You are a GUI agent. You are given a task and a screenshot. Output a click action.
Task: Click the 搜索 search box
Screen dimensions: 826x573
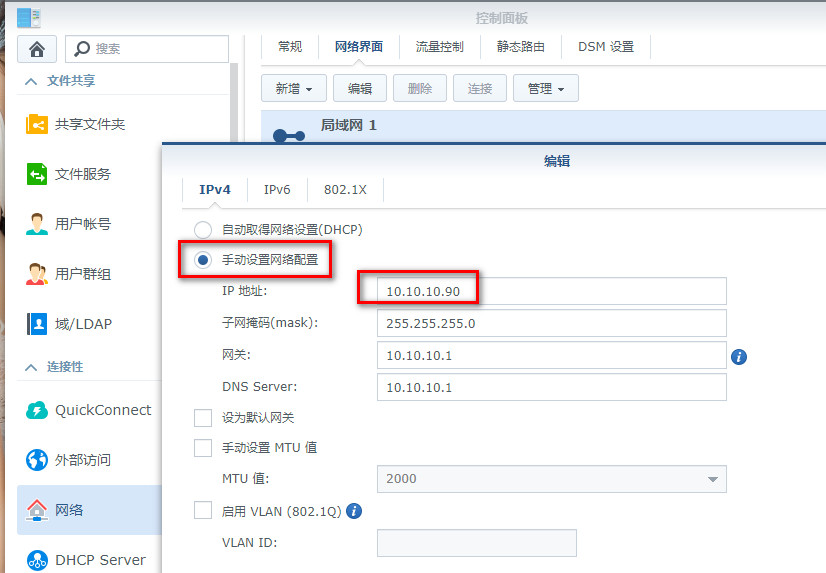click(147, 49)
